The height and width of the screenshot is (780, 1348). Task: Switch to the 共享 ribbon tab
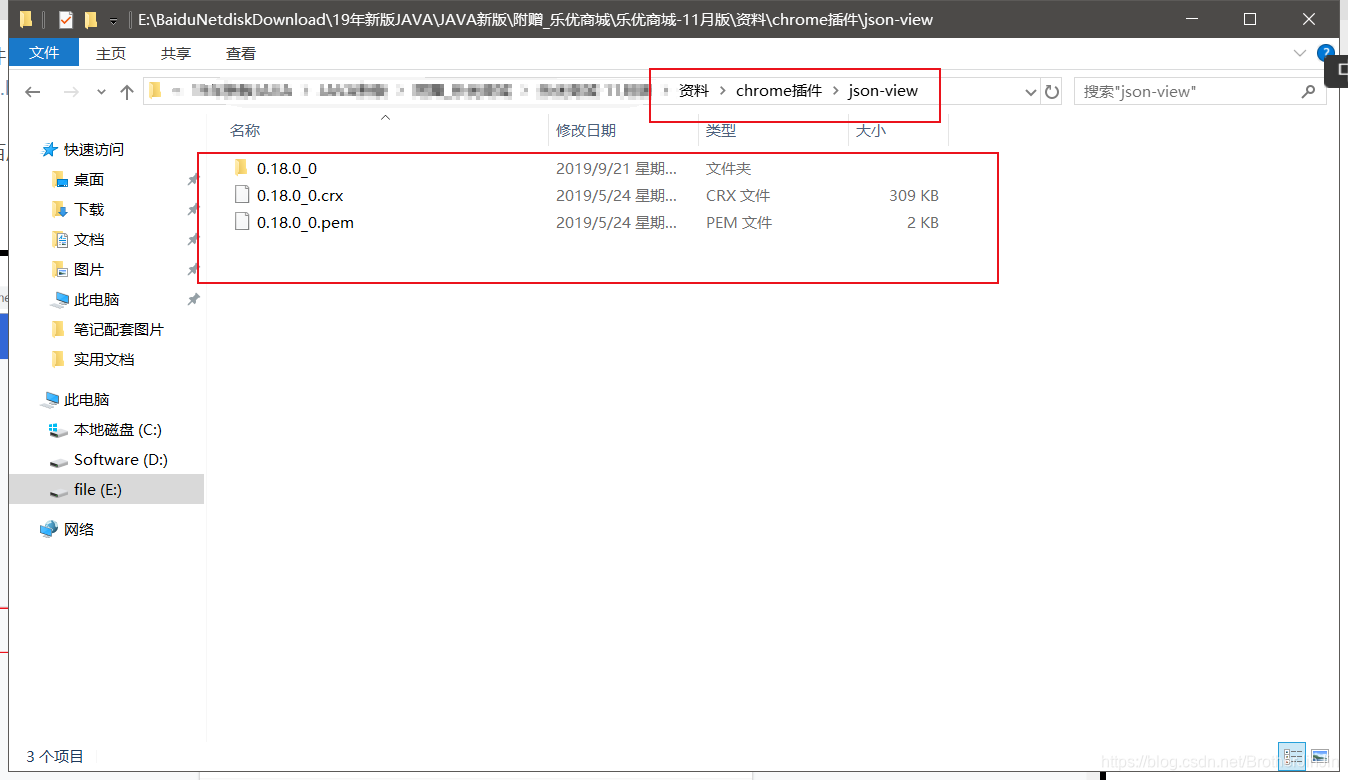click(x=176, y=53)
